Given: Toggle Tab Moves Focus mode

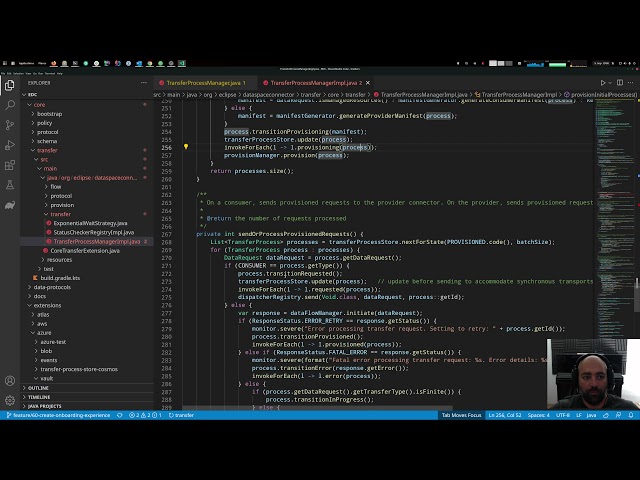Looking at the screenshot, I should [x=462, y=415].
